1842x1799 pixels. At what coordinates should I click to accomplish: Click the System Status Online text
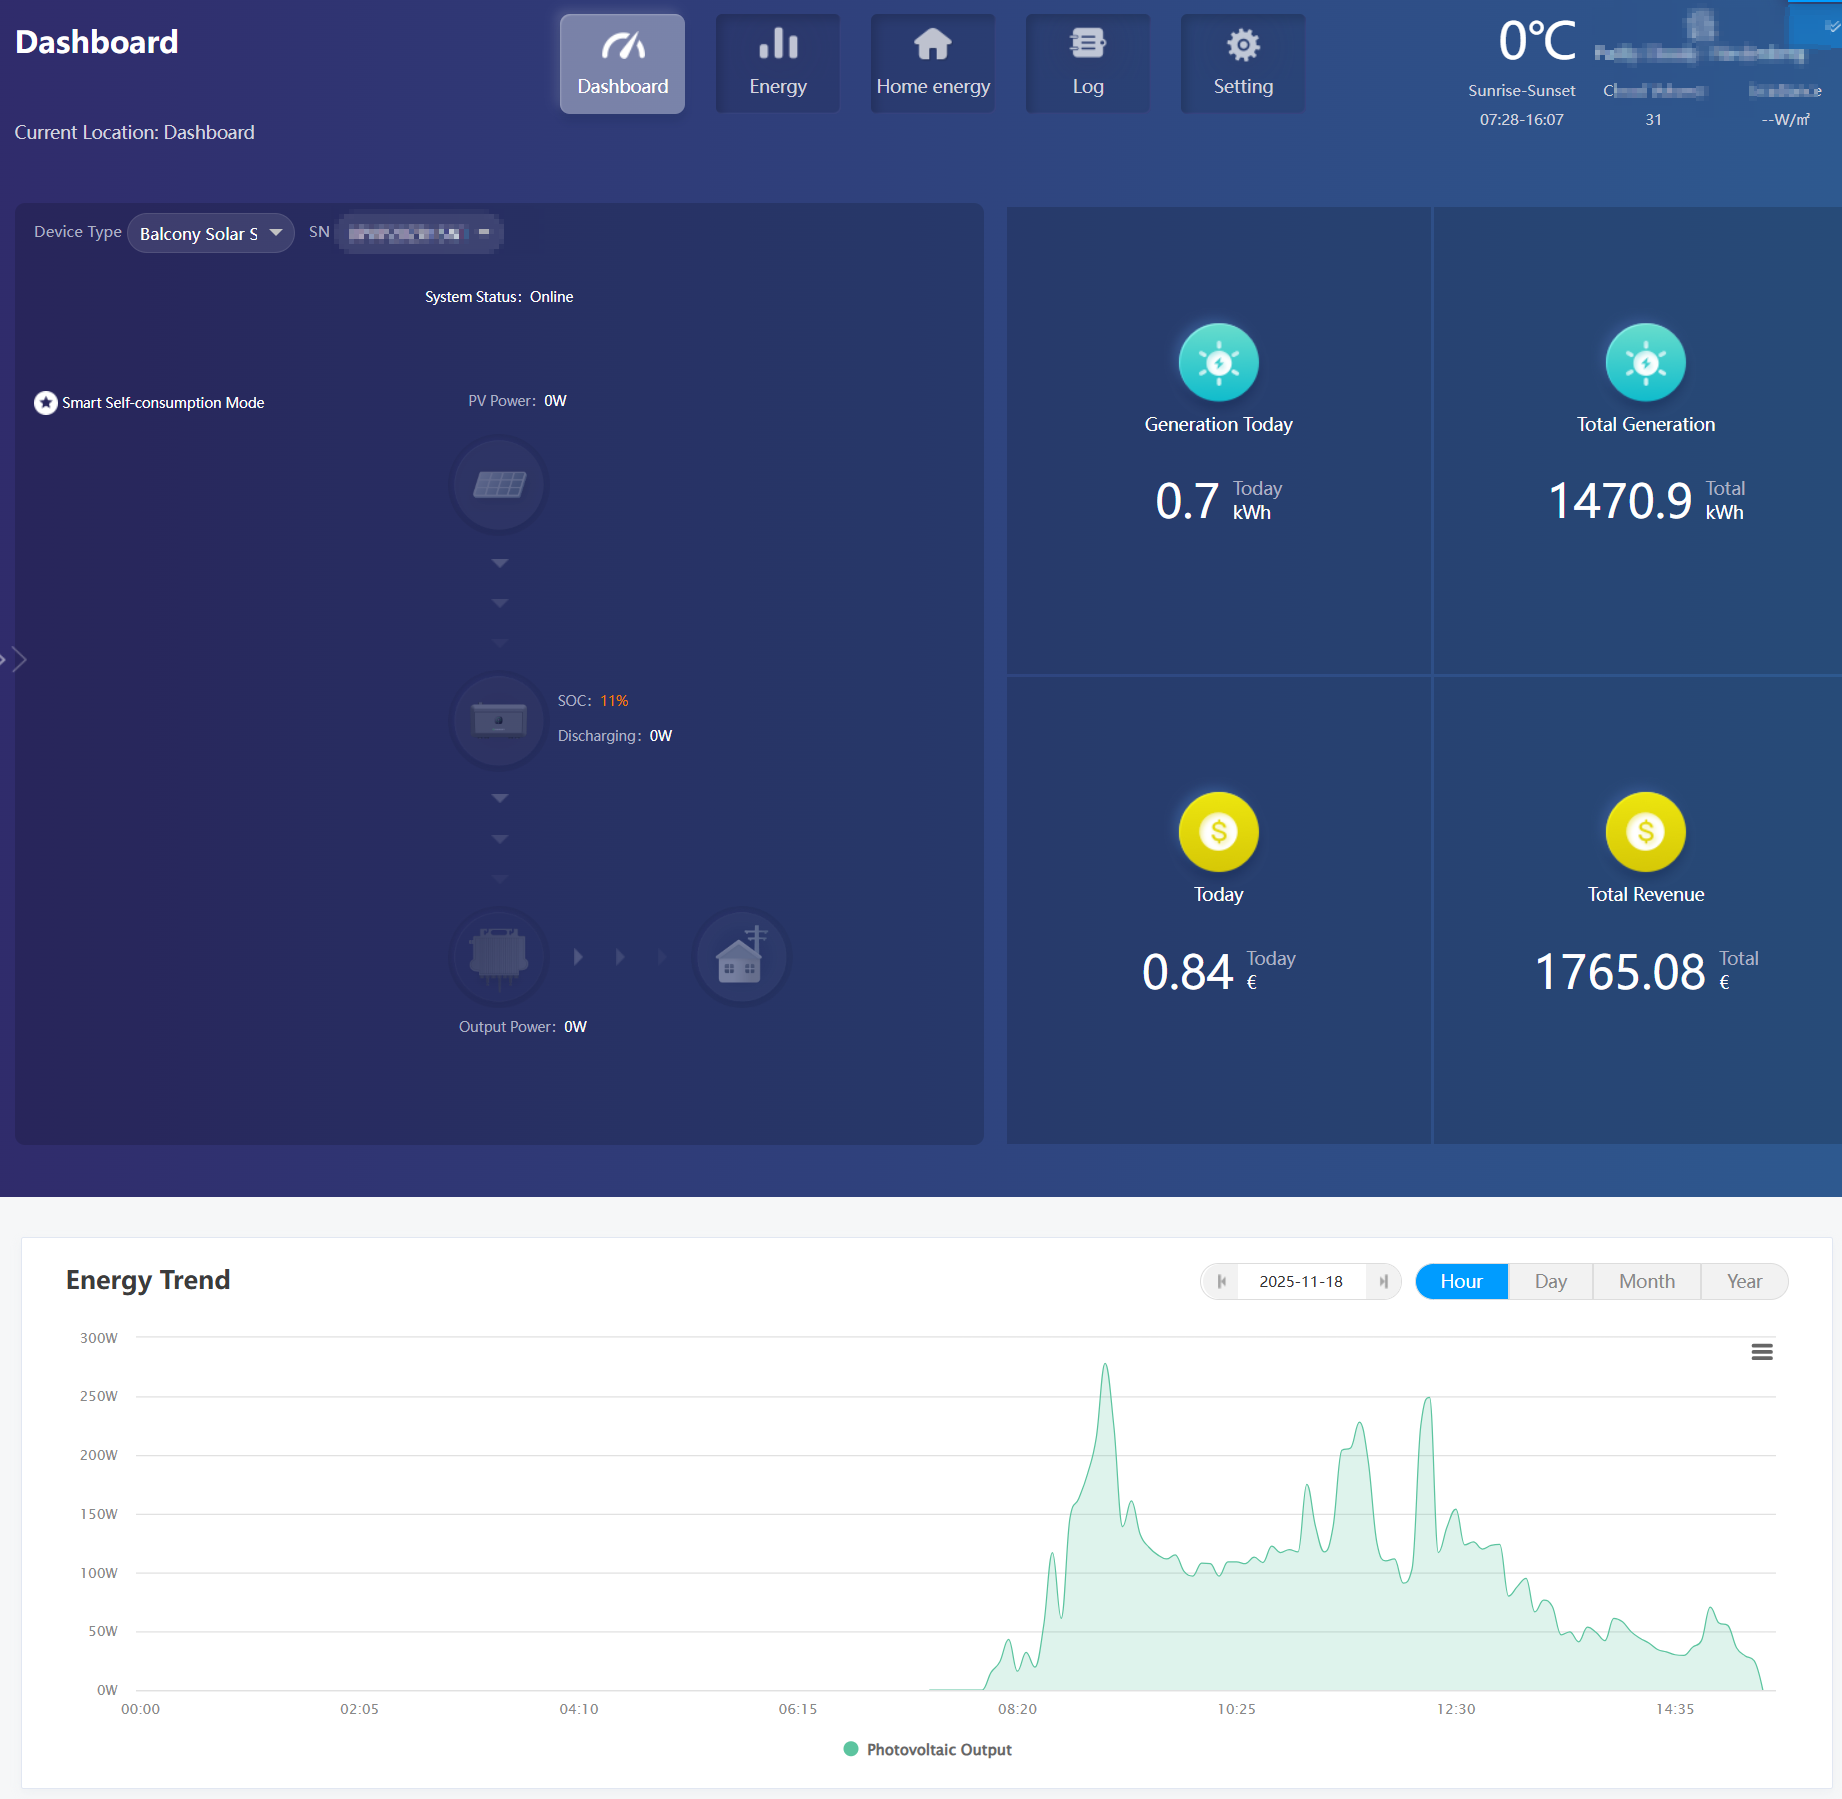pyautogui.click(x=499, y=297)
